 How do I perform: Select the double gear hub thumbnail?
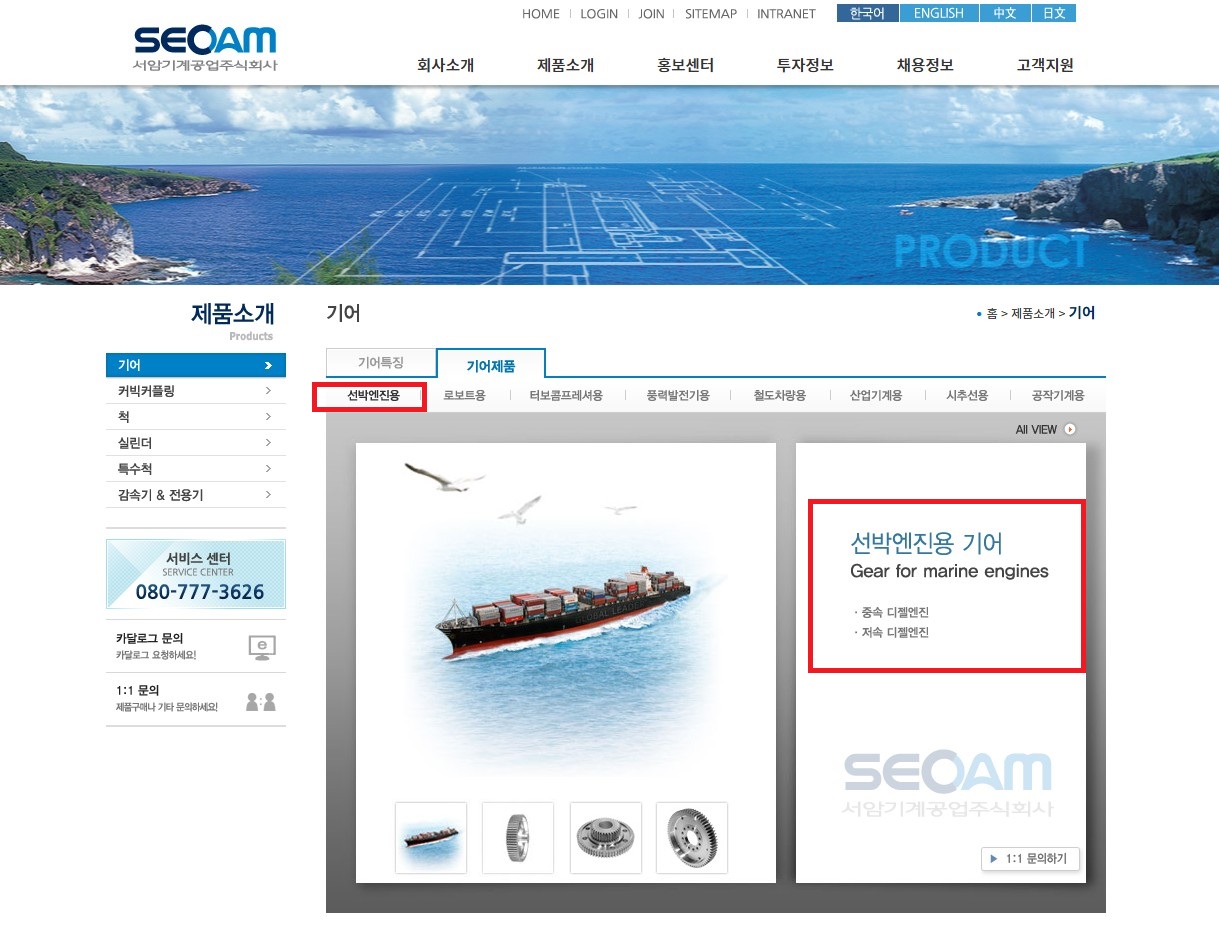pyautogui.click(x=606, y=837)
